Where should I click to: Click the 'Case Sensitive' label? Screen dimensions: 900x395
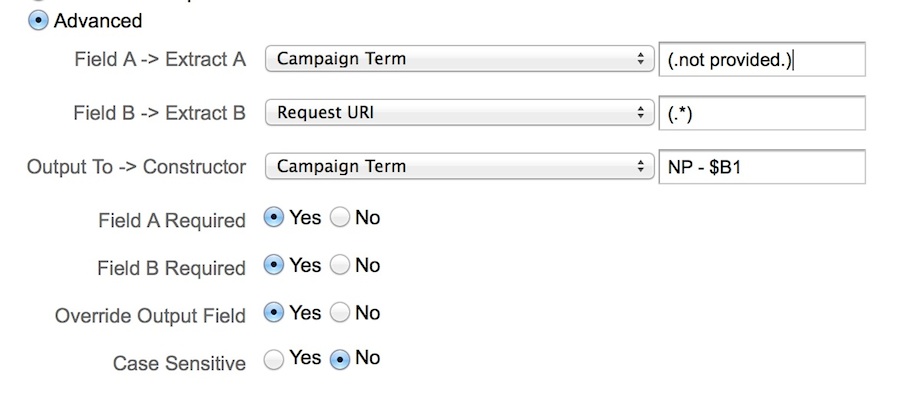pos(179,363)
